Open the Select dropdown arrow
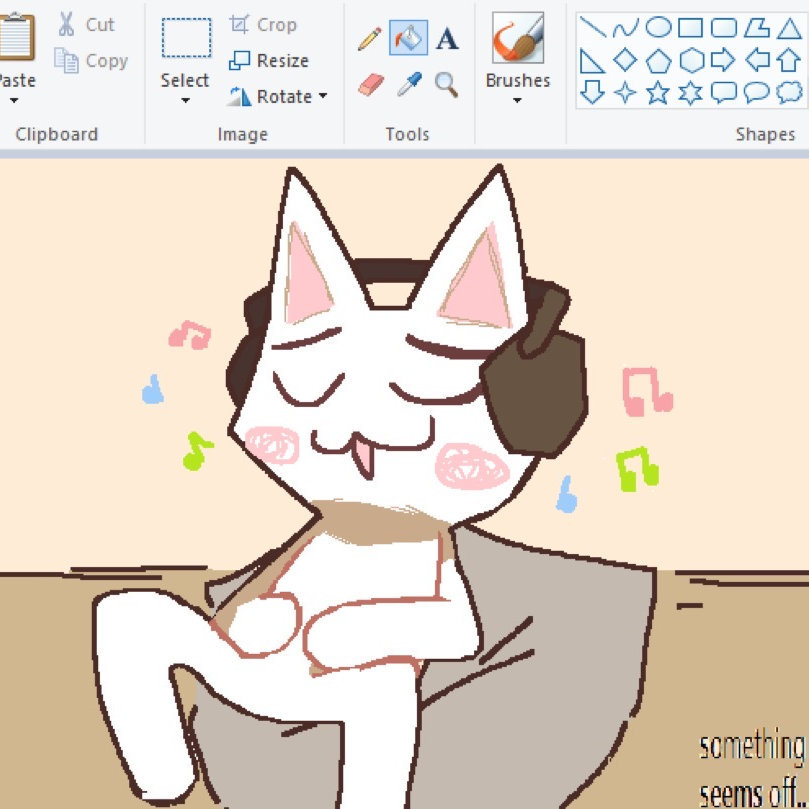 tap(185, 100)
